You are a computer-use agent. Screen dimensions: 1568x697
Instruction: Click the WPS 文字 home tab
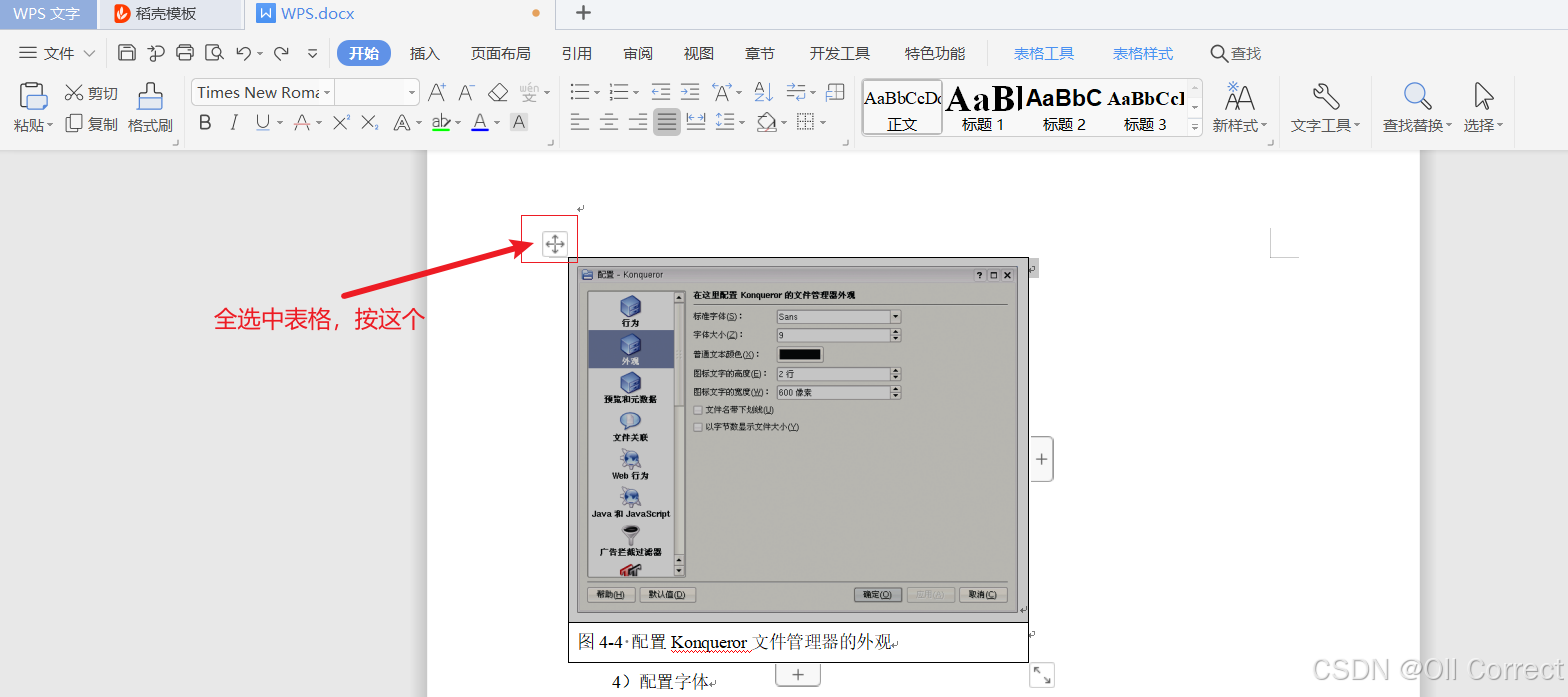(48, 14)
